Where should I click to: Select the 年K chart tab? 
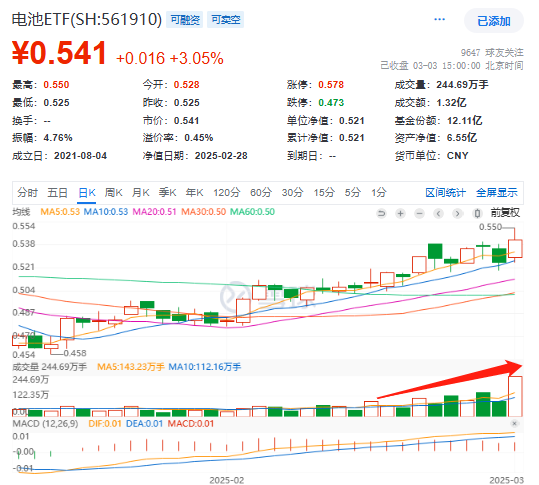click(x=195, y=192)
